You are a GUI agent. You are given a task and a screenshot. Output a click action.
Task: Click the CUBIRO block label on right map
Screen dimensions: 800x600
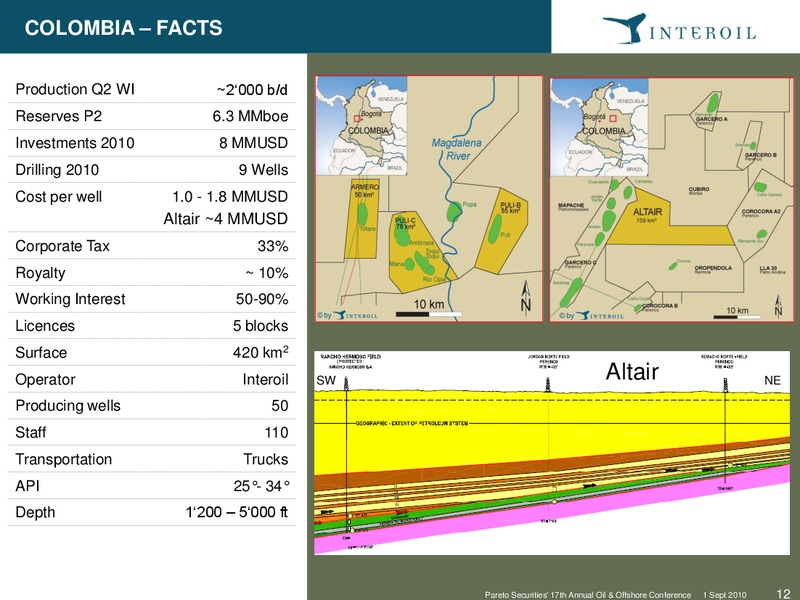[x=699, y=190]
